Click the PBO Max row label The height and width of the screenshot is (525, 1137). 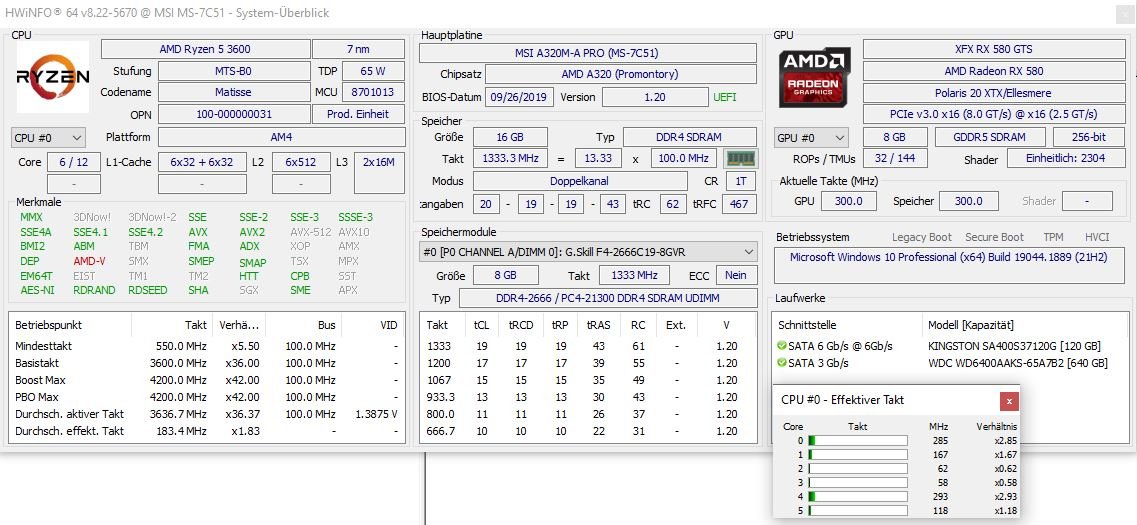tap(37, 397)
